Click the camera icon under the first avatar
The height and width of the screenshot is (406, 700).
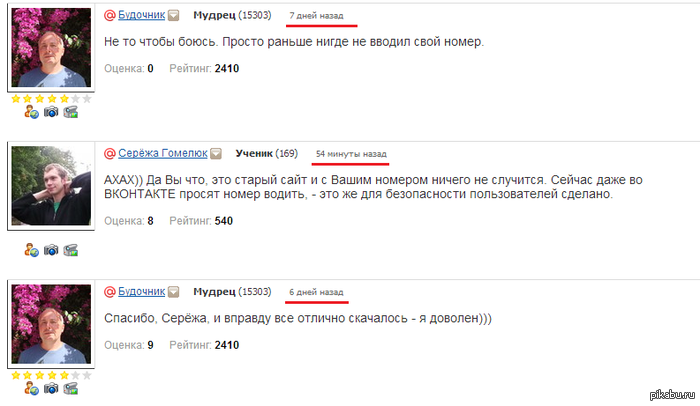tap(51, 112)
